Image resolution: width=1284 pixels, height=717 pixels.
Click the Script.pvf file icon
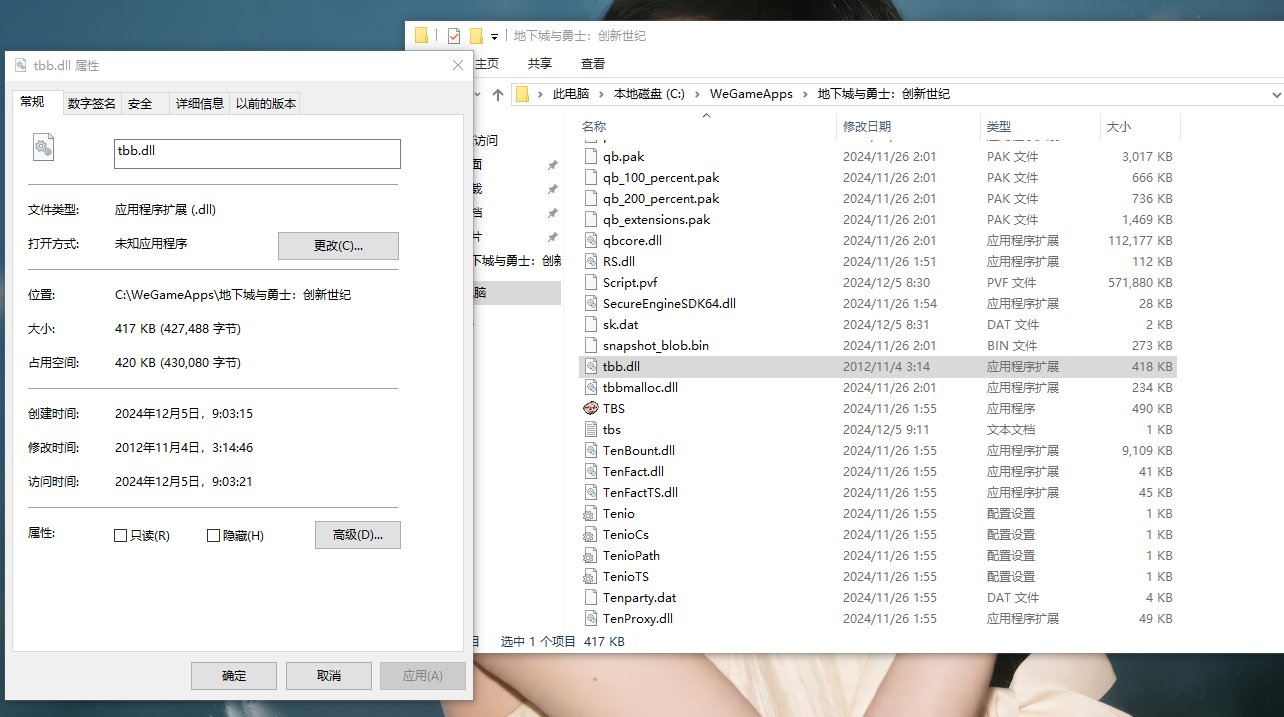click(x=592, y=282)
